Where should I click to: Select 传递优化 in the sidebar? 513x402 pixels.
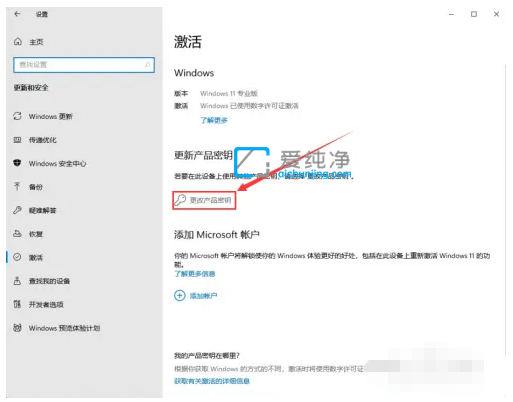click(x=43, y=140)
